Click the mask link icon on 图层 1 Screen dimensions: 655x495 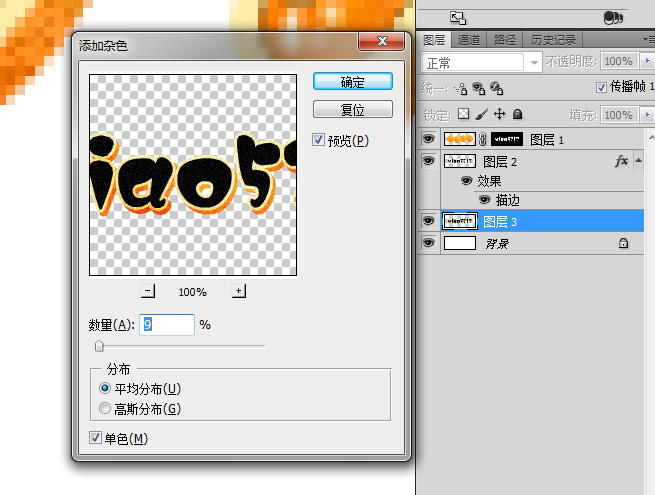pyautogui.click(x=480, y=141)
